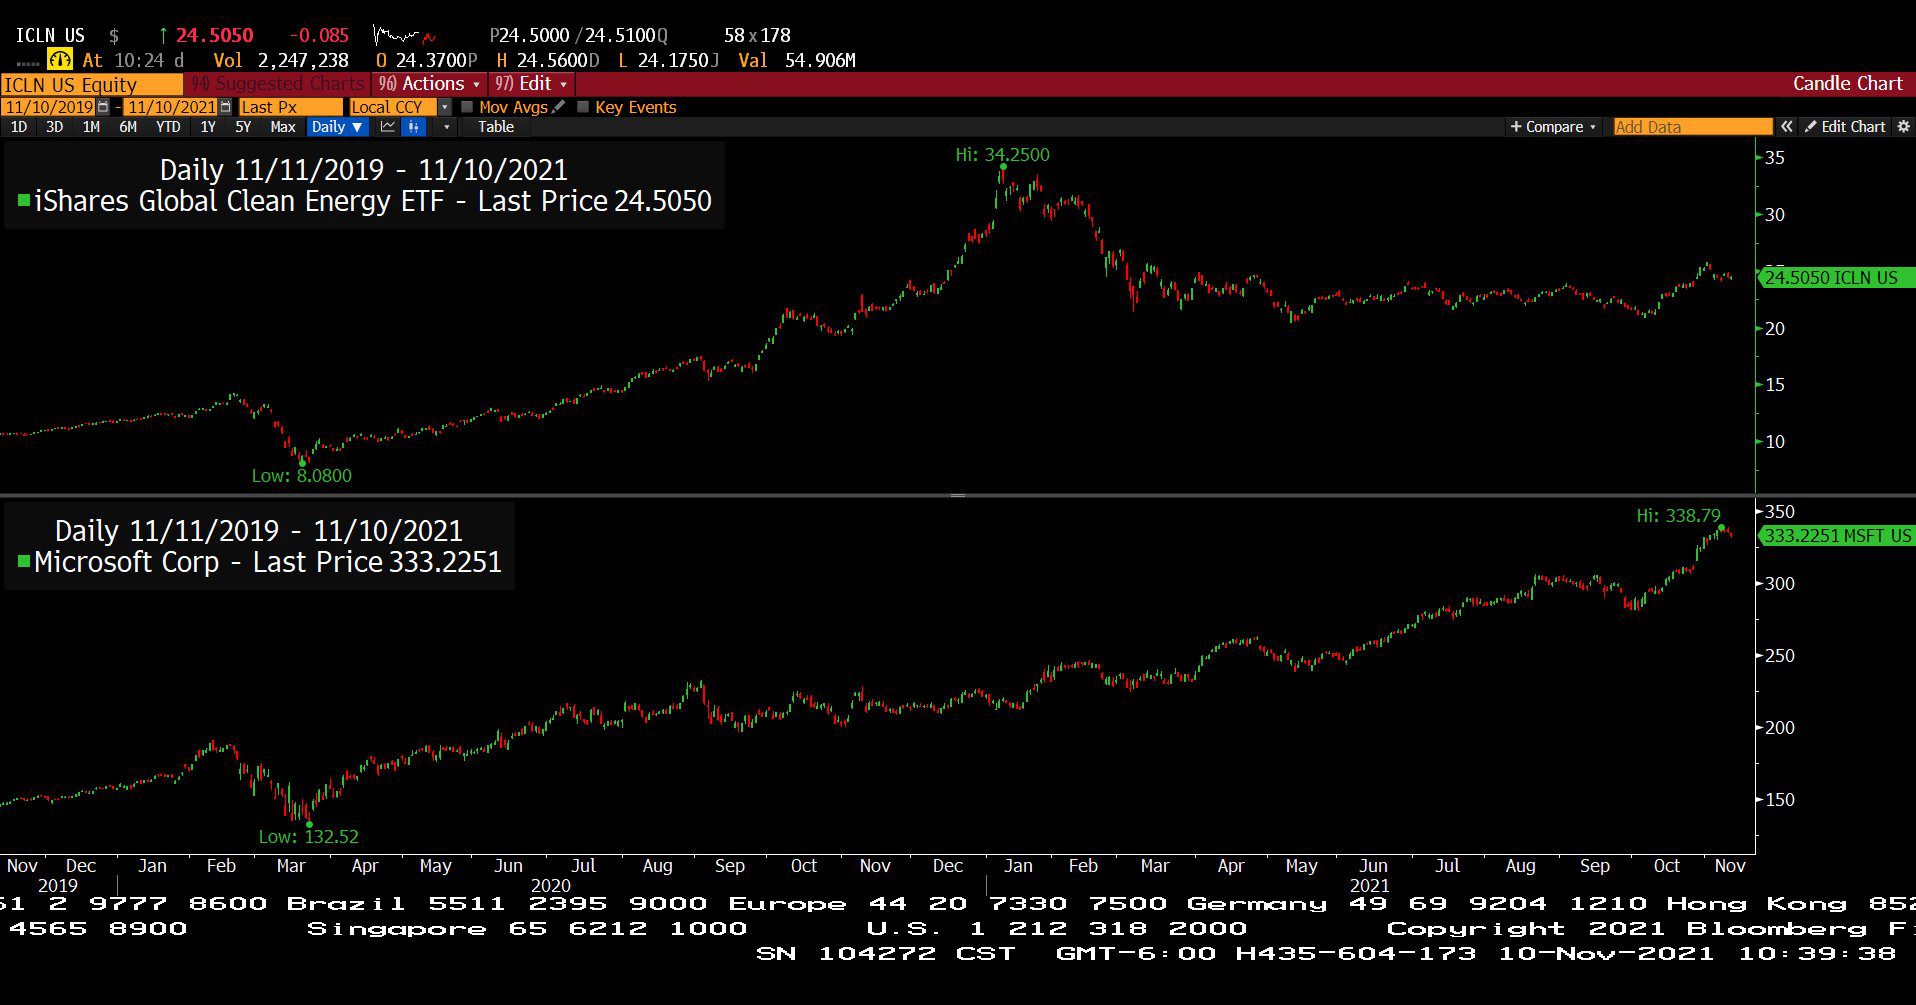Click the Last Px field
This screenshot has width=1916, height=1005.
click(x=290, y=107)
